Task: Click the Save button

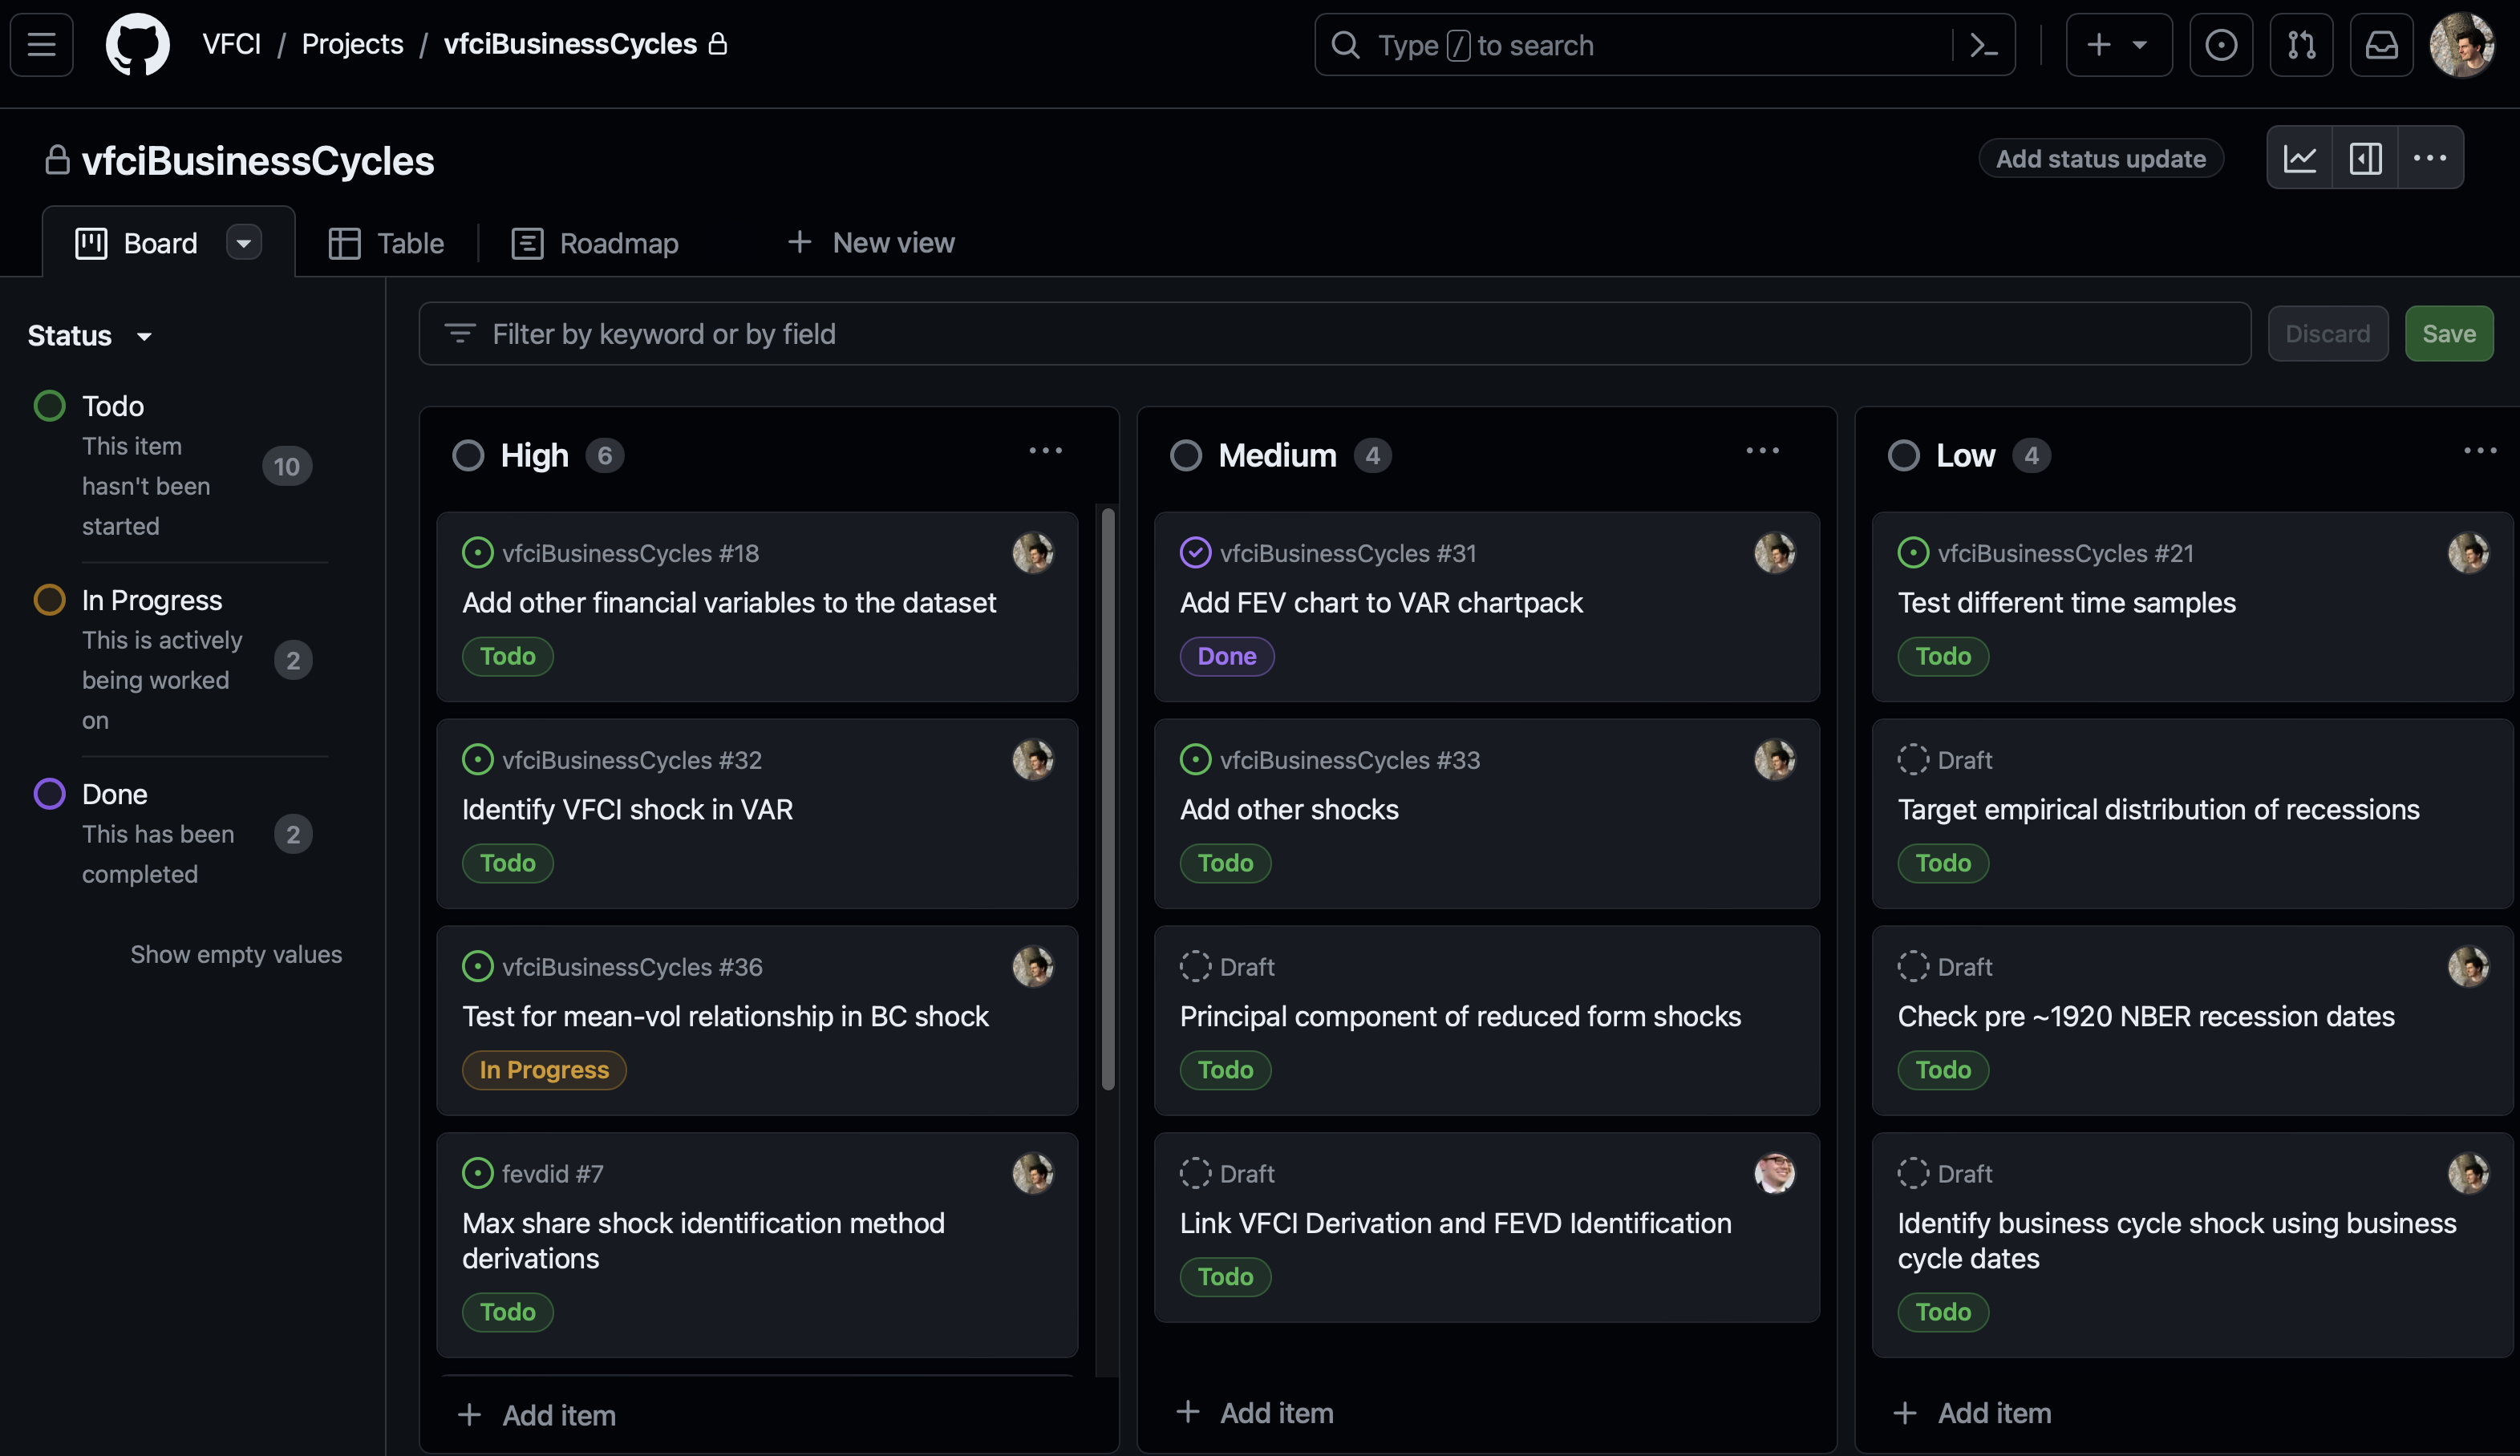Action: pyautogui.click(x=2448, y=334)
